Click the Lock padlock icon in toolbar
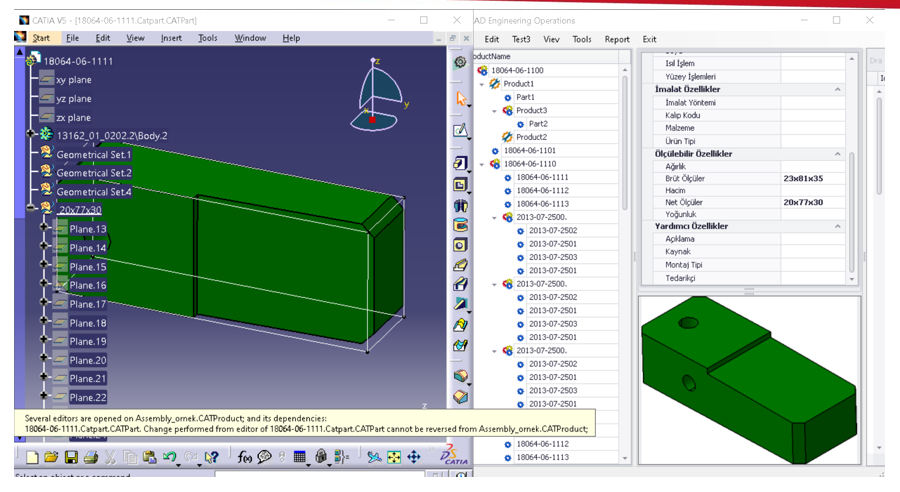 321,456
